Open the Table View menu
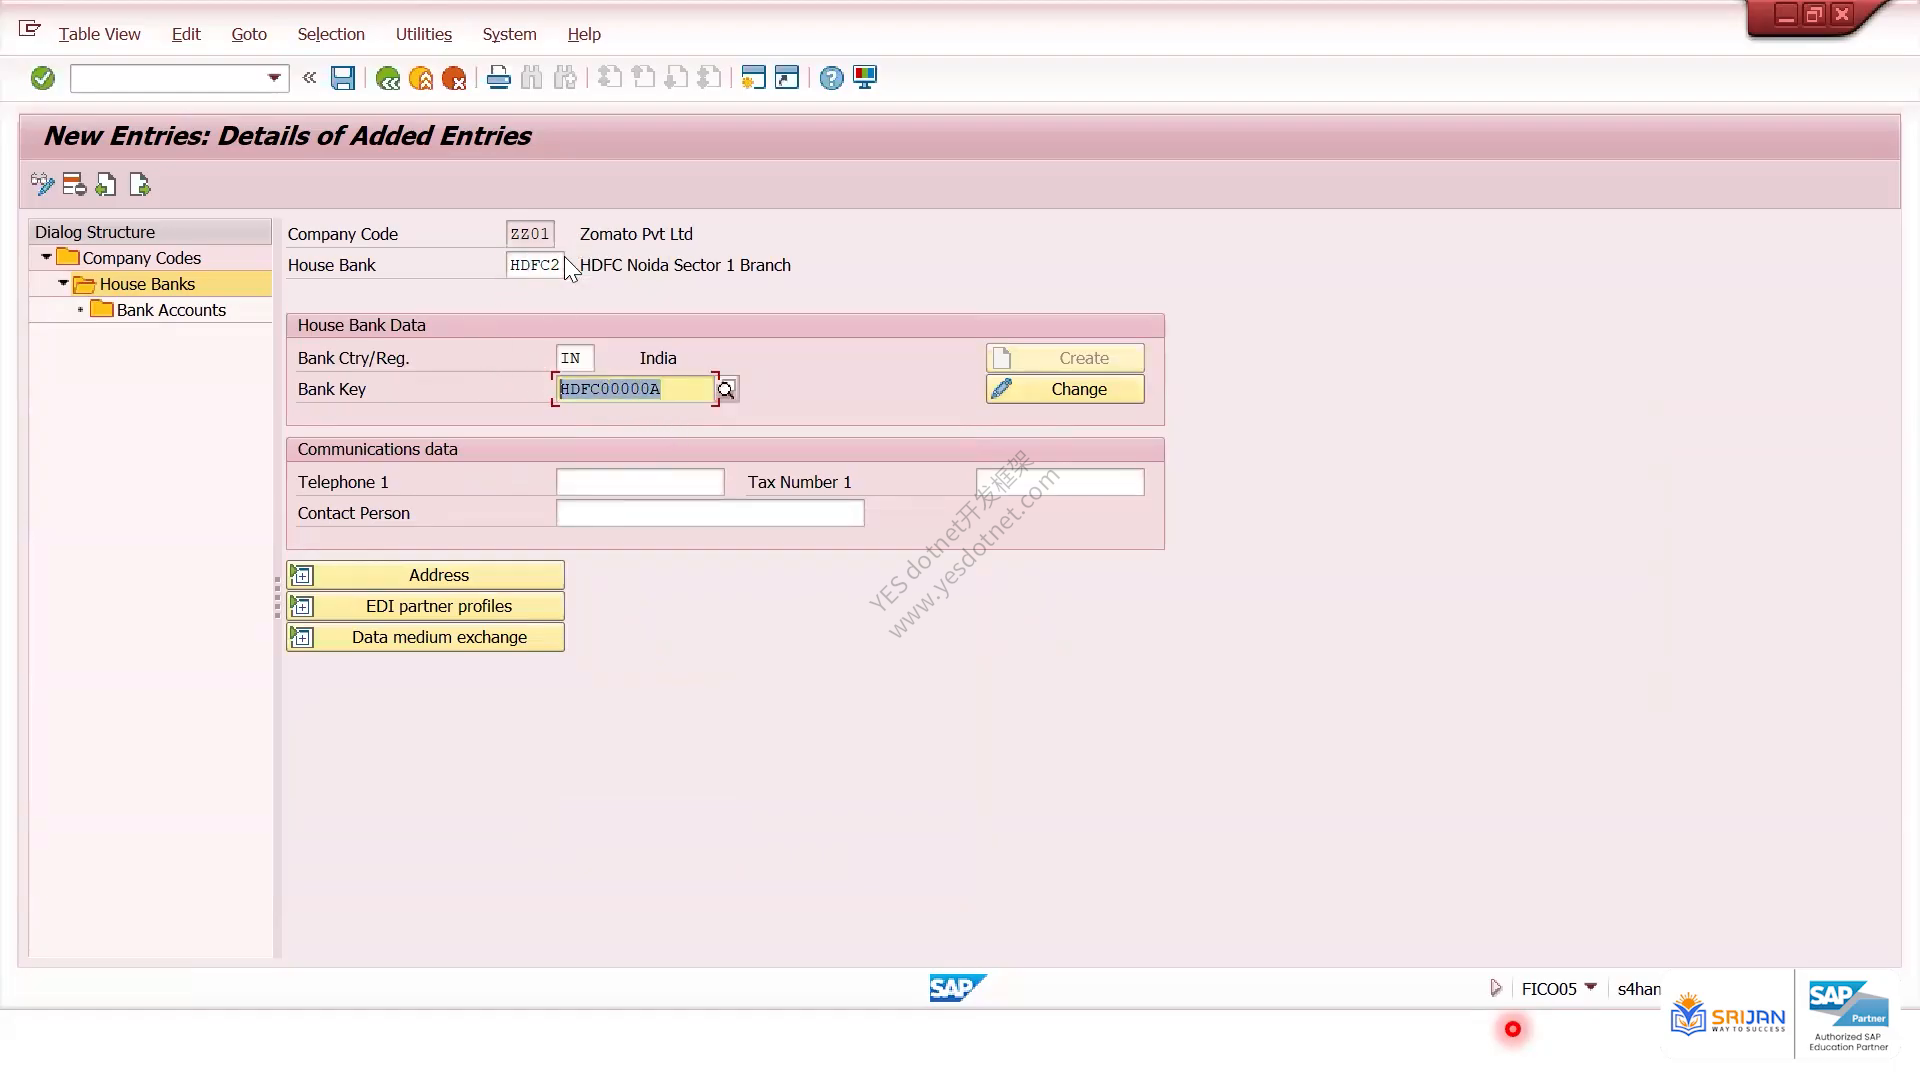Screen dimensions: 1920x1080 99,34
